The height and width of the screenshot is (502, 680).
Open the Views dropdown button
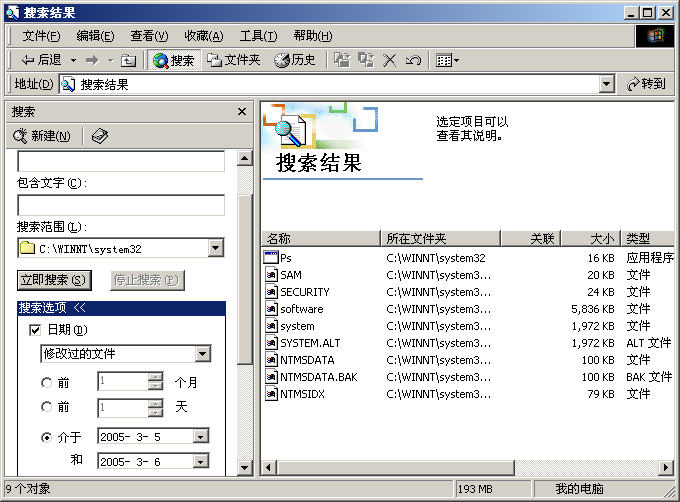coord(447,60)
